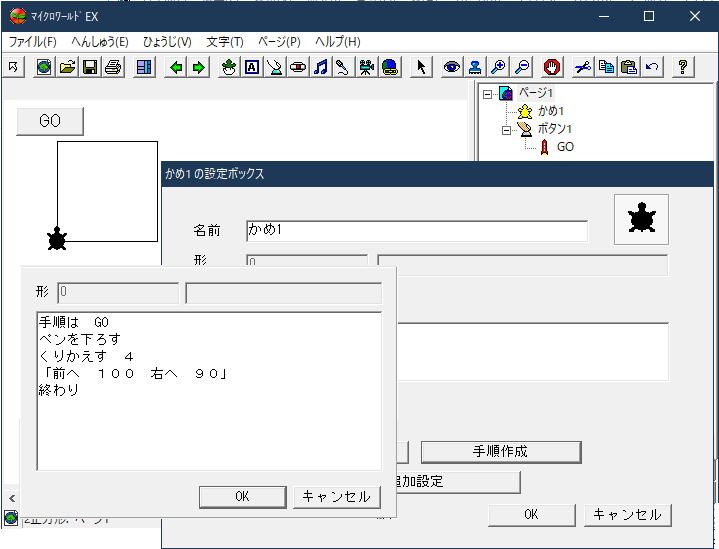The height and width of the screenshot is (549, 719).
Task: Click the eye tool in toolbar
Action: (452, 67)
